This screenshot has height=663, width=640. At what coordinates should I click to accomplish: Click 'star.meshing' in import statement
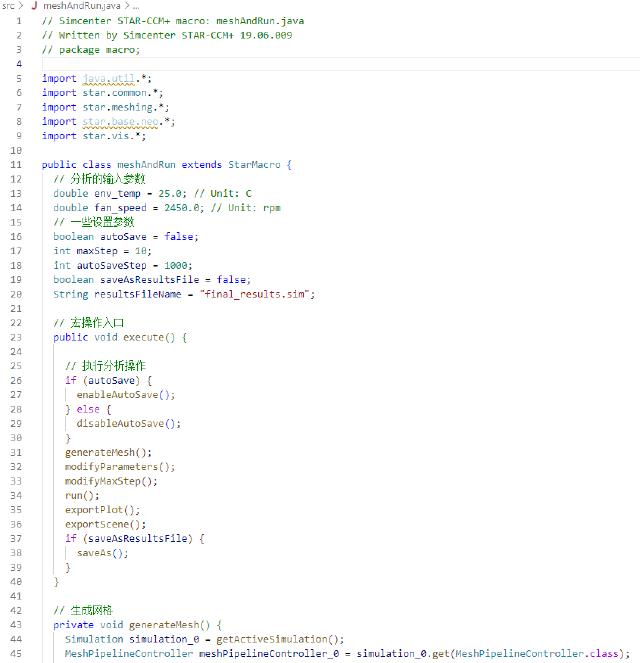pyautogui.click(x=118, y=107)
